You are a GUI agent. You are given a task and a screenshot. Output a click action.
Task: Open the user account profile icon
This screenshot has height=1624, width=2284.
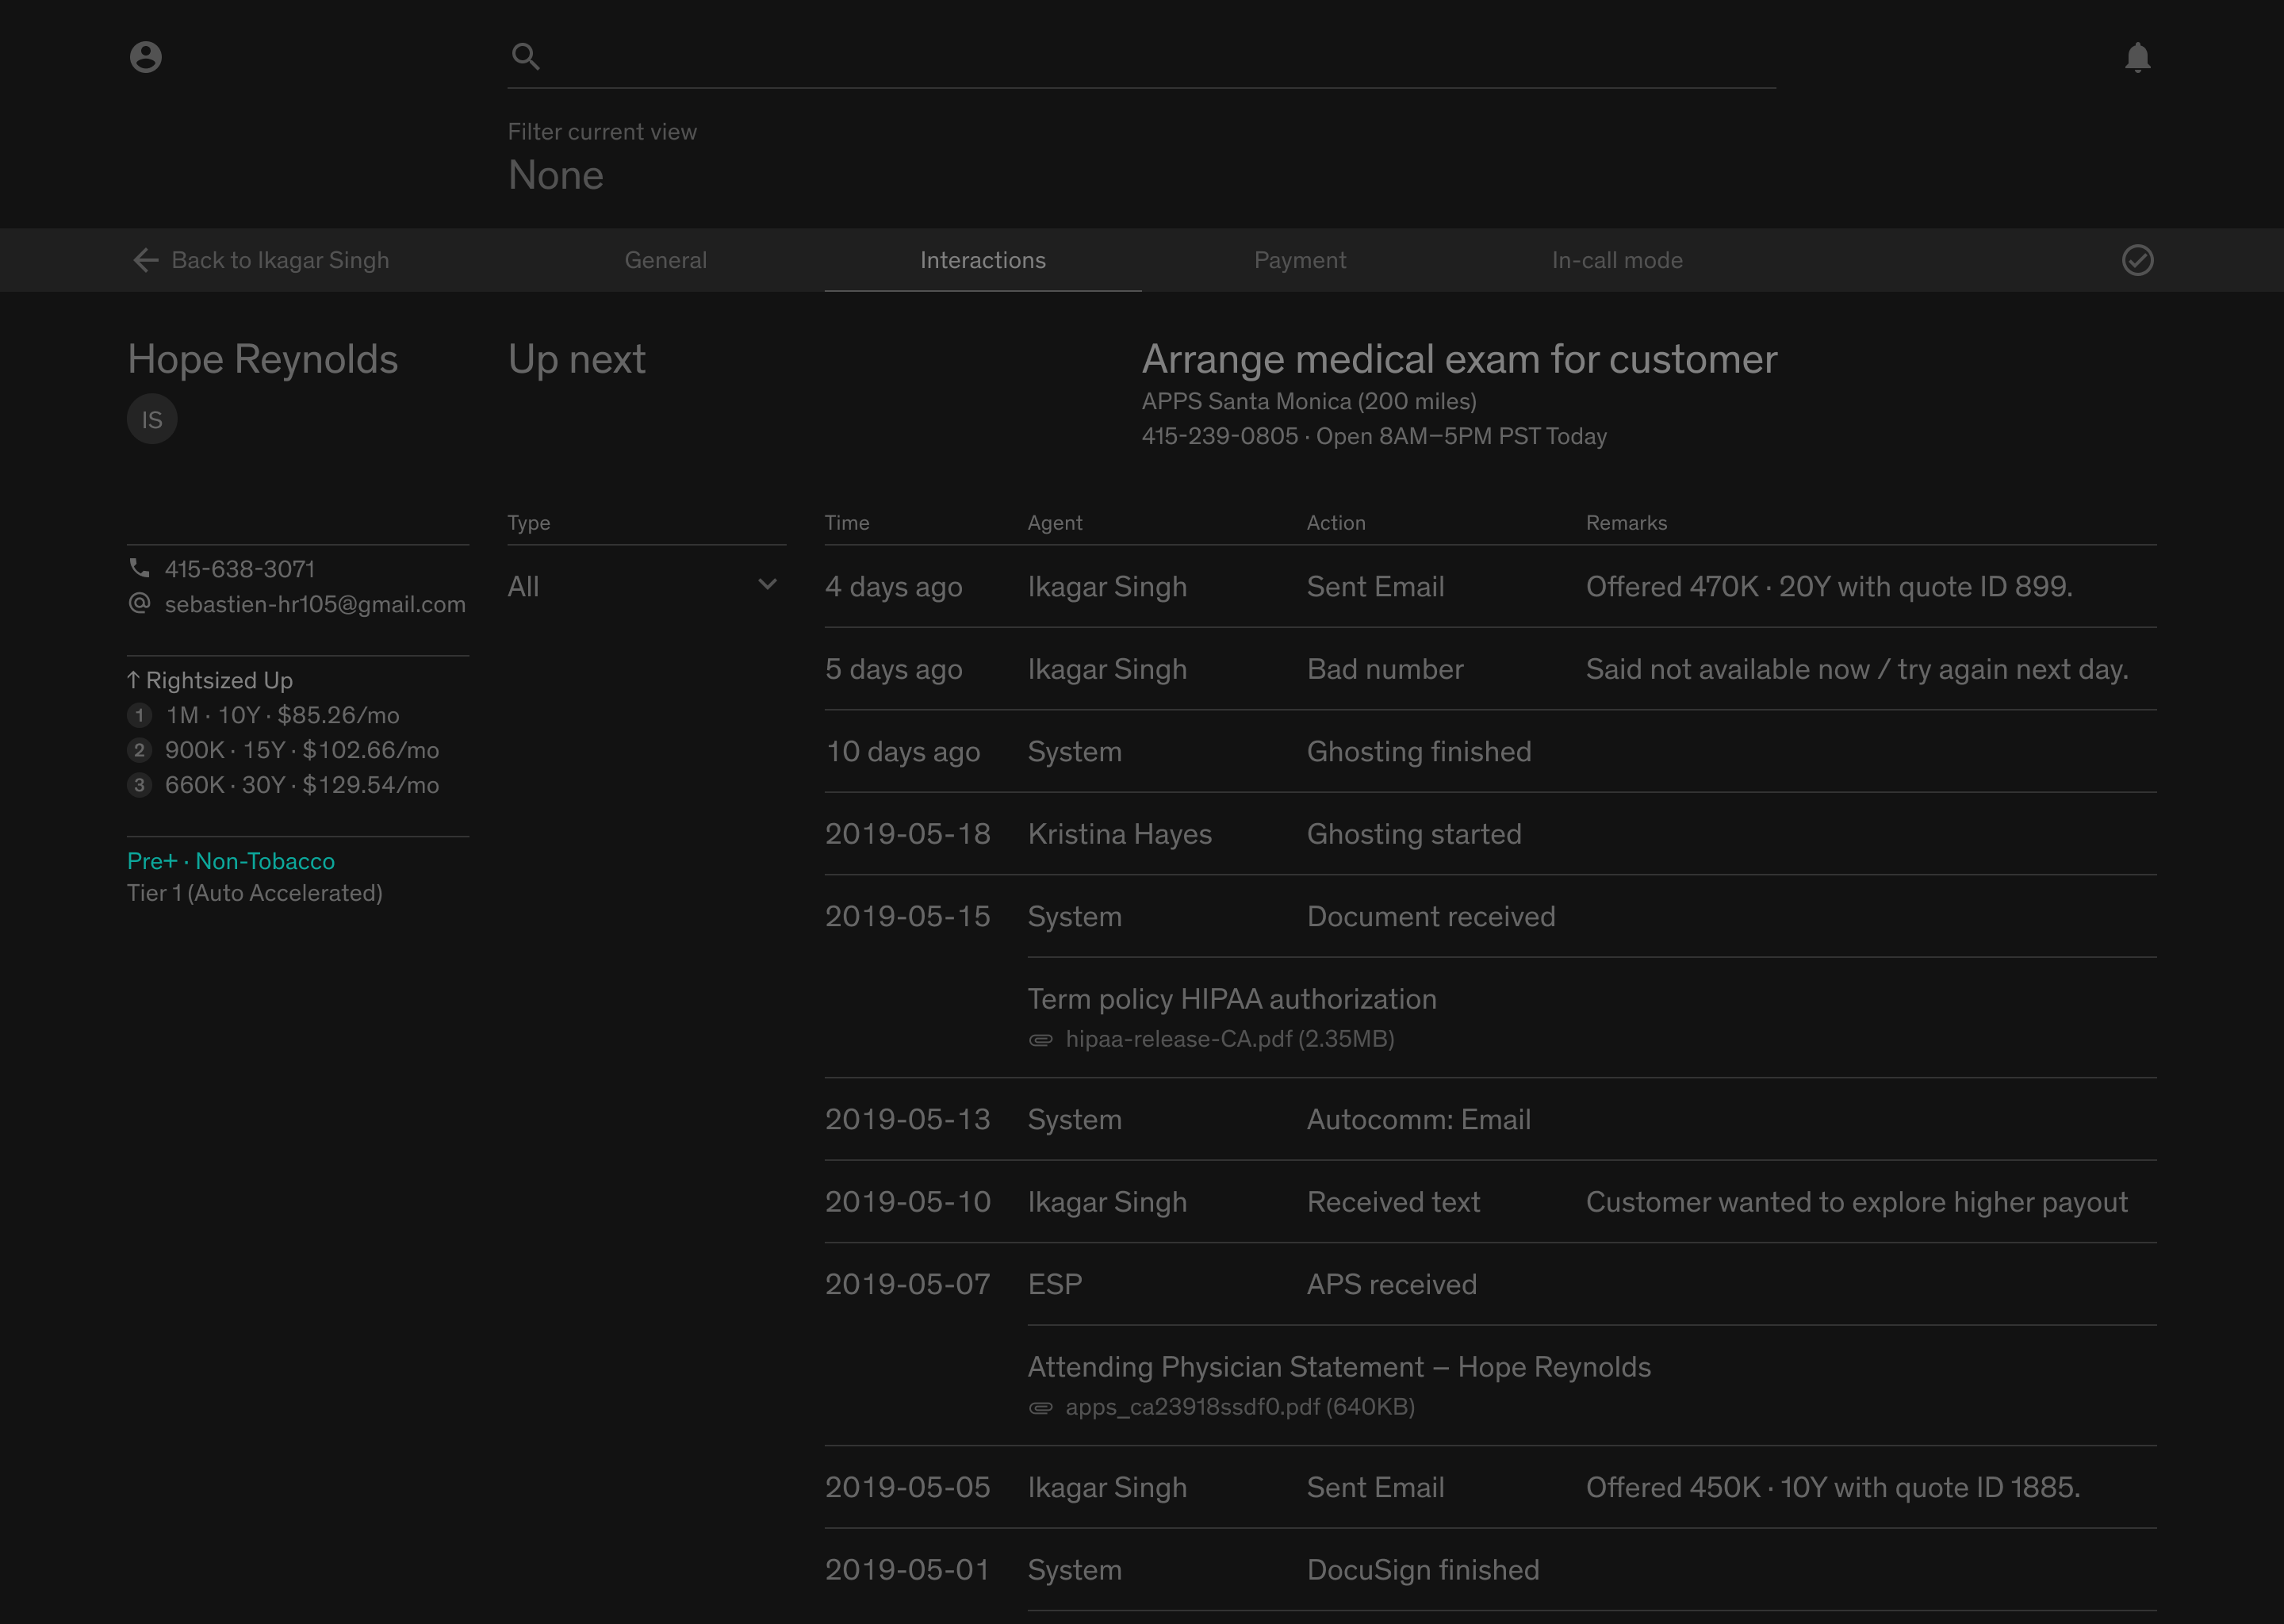pos(146,57)
